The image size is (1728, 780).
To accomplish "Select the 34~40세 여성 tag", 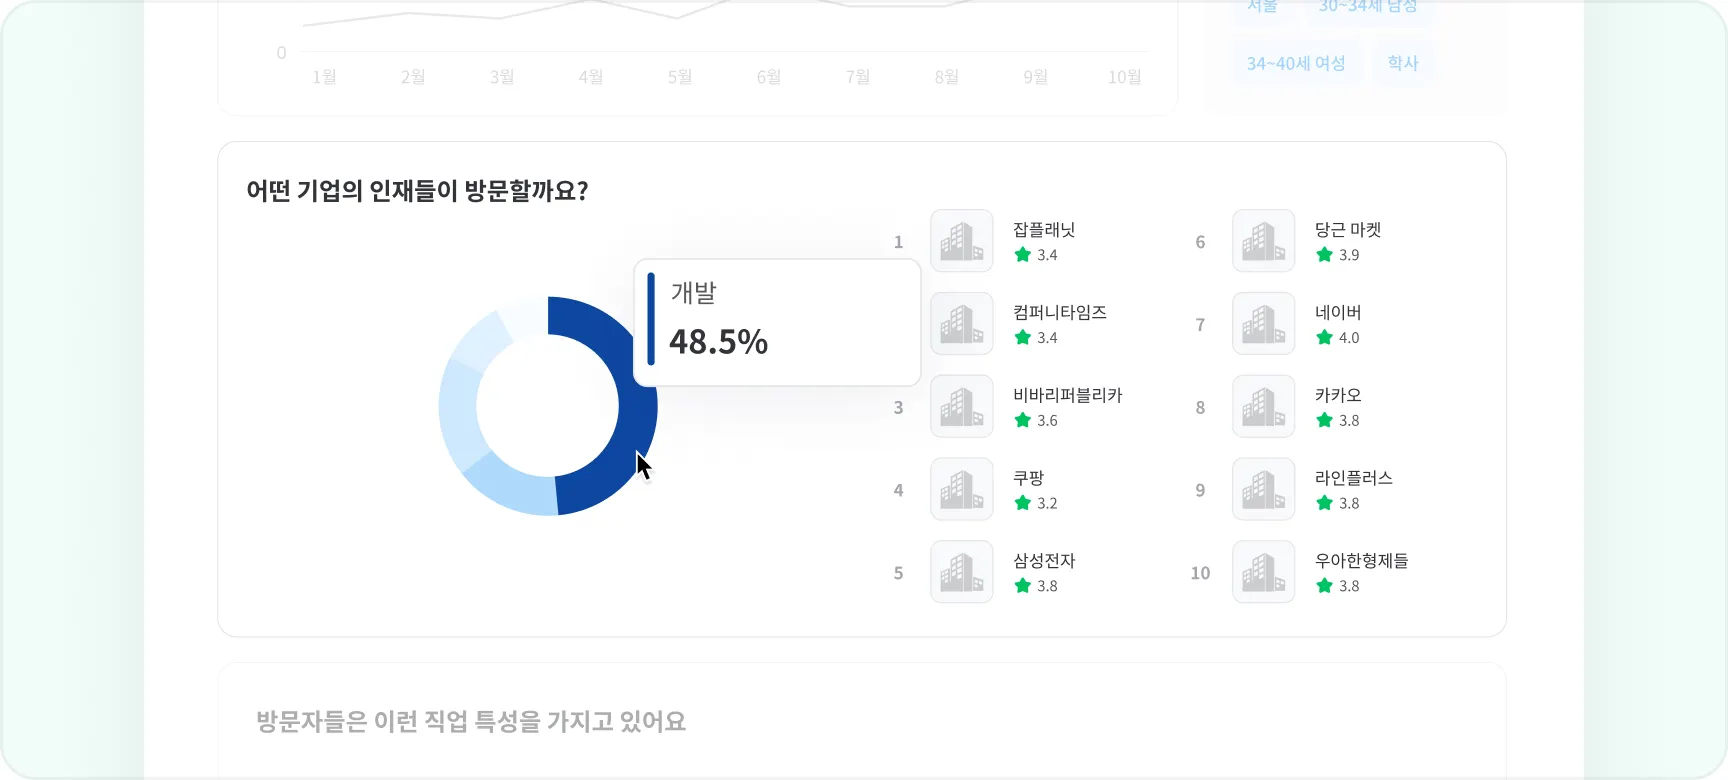I will click(x=1296, y=64).
